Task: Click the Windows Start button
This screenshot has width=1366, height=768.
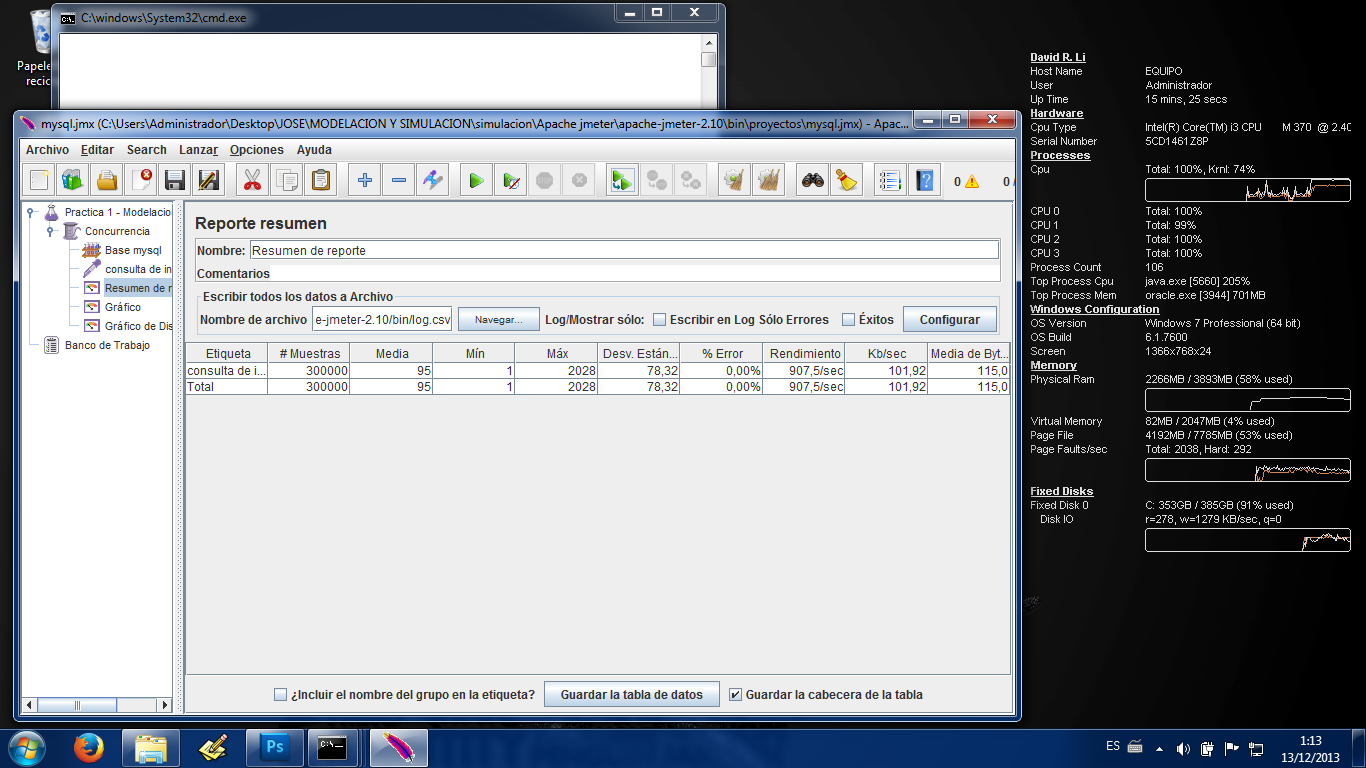Action: (x=25, y=747)
